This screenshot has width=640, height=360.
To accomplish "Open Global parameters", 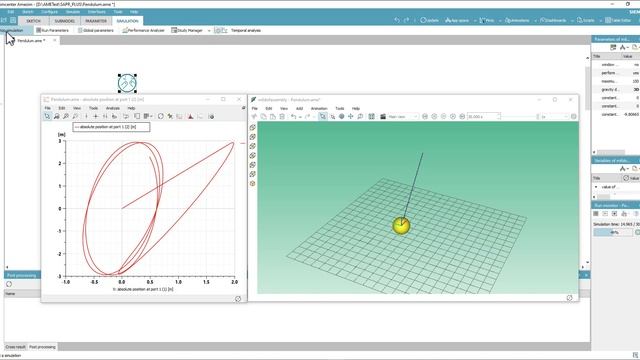I will coord(96,30).
